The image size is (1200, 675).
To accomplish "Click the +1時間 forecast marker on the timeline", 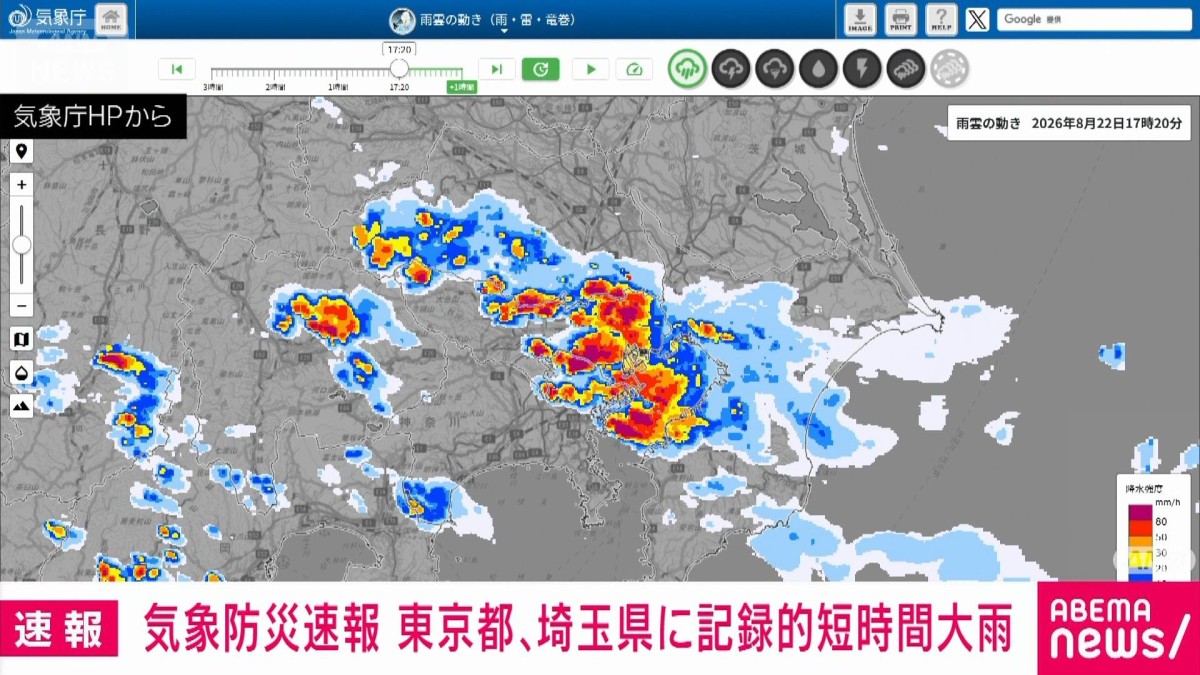I will point(461,87).
